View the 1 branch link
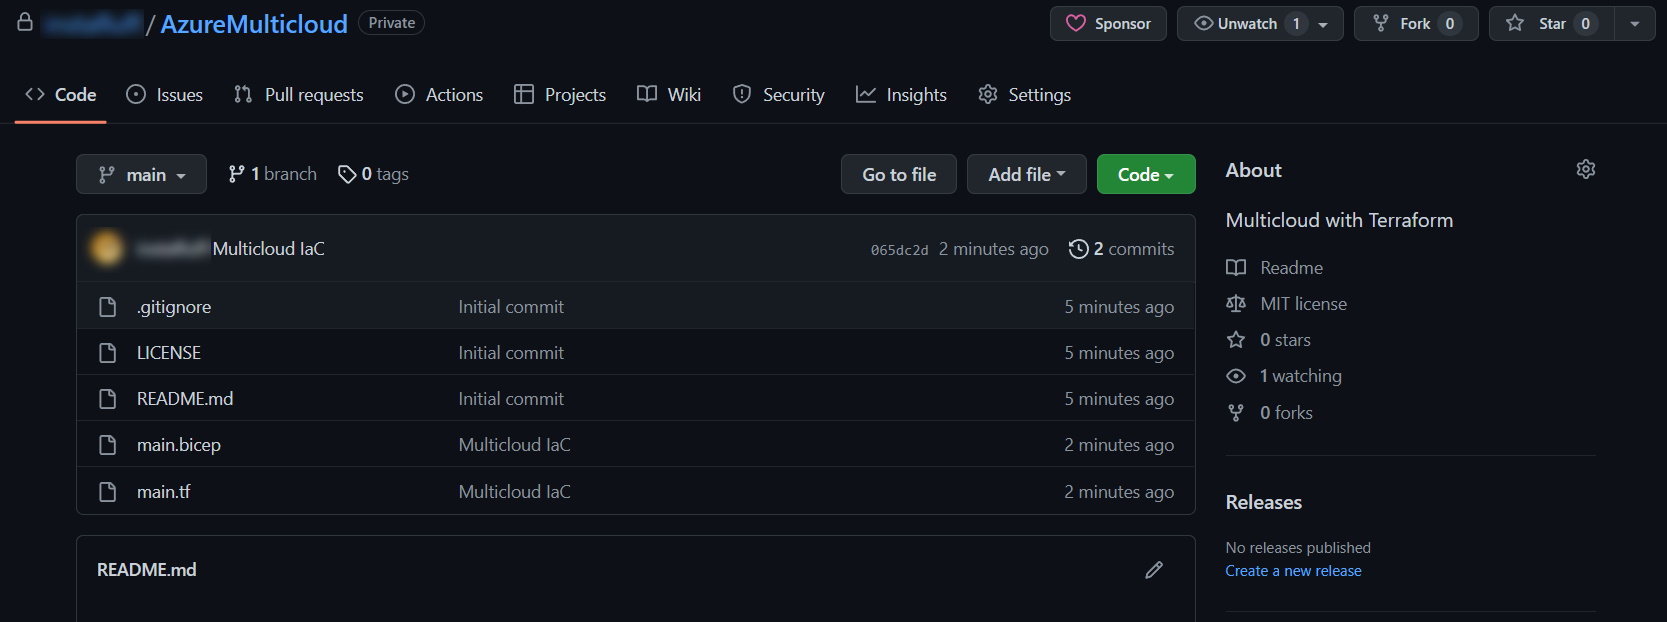The width and height of the screenshot is (1667, 622). (x=272, y=174)
